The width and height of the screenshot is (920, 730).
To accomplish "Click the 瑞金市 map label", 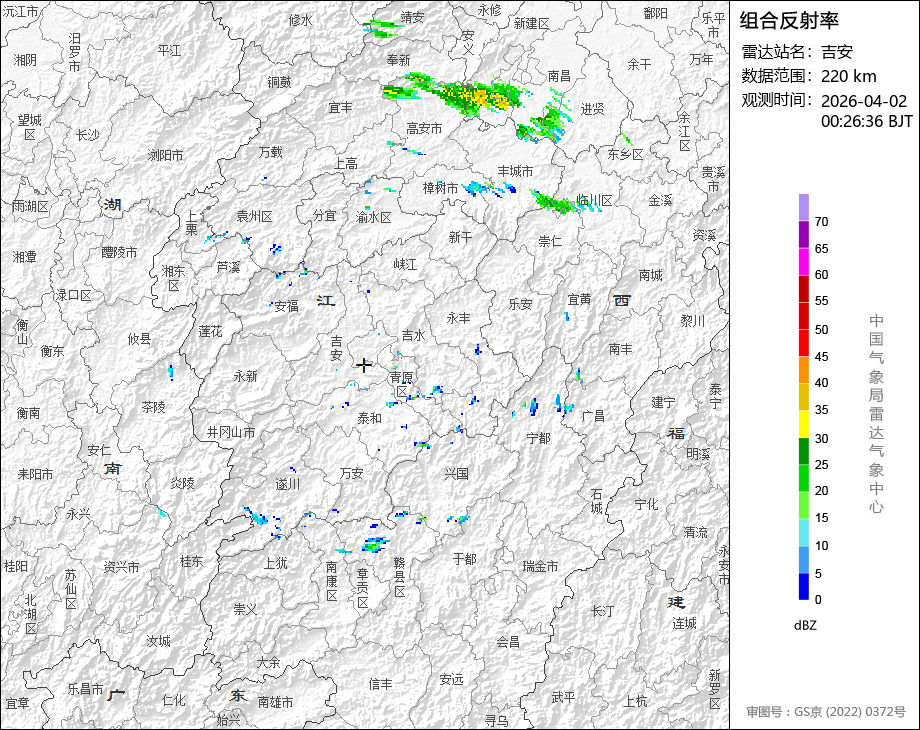I will [x=540, y=567].
